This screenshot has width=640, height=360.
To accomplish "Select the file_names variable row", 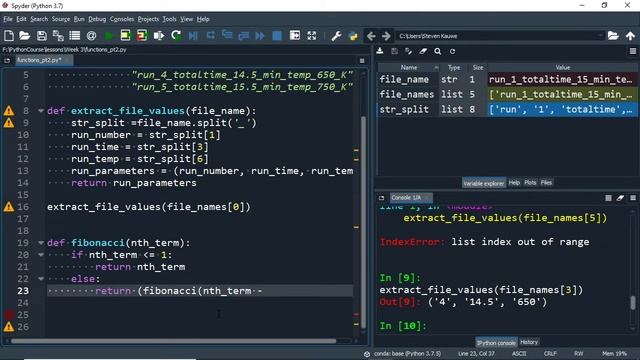I will [x=507, y=94].
